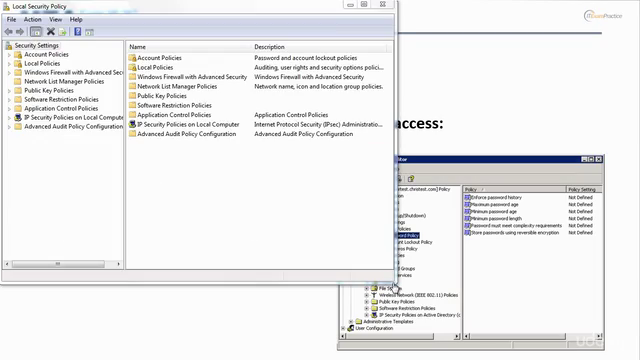Viewport: 640px width, 360px height.
Task: Toggle the Show/Hide Console Tree toolbar icon
Action: (36, 32)
